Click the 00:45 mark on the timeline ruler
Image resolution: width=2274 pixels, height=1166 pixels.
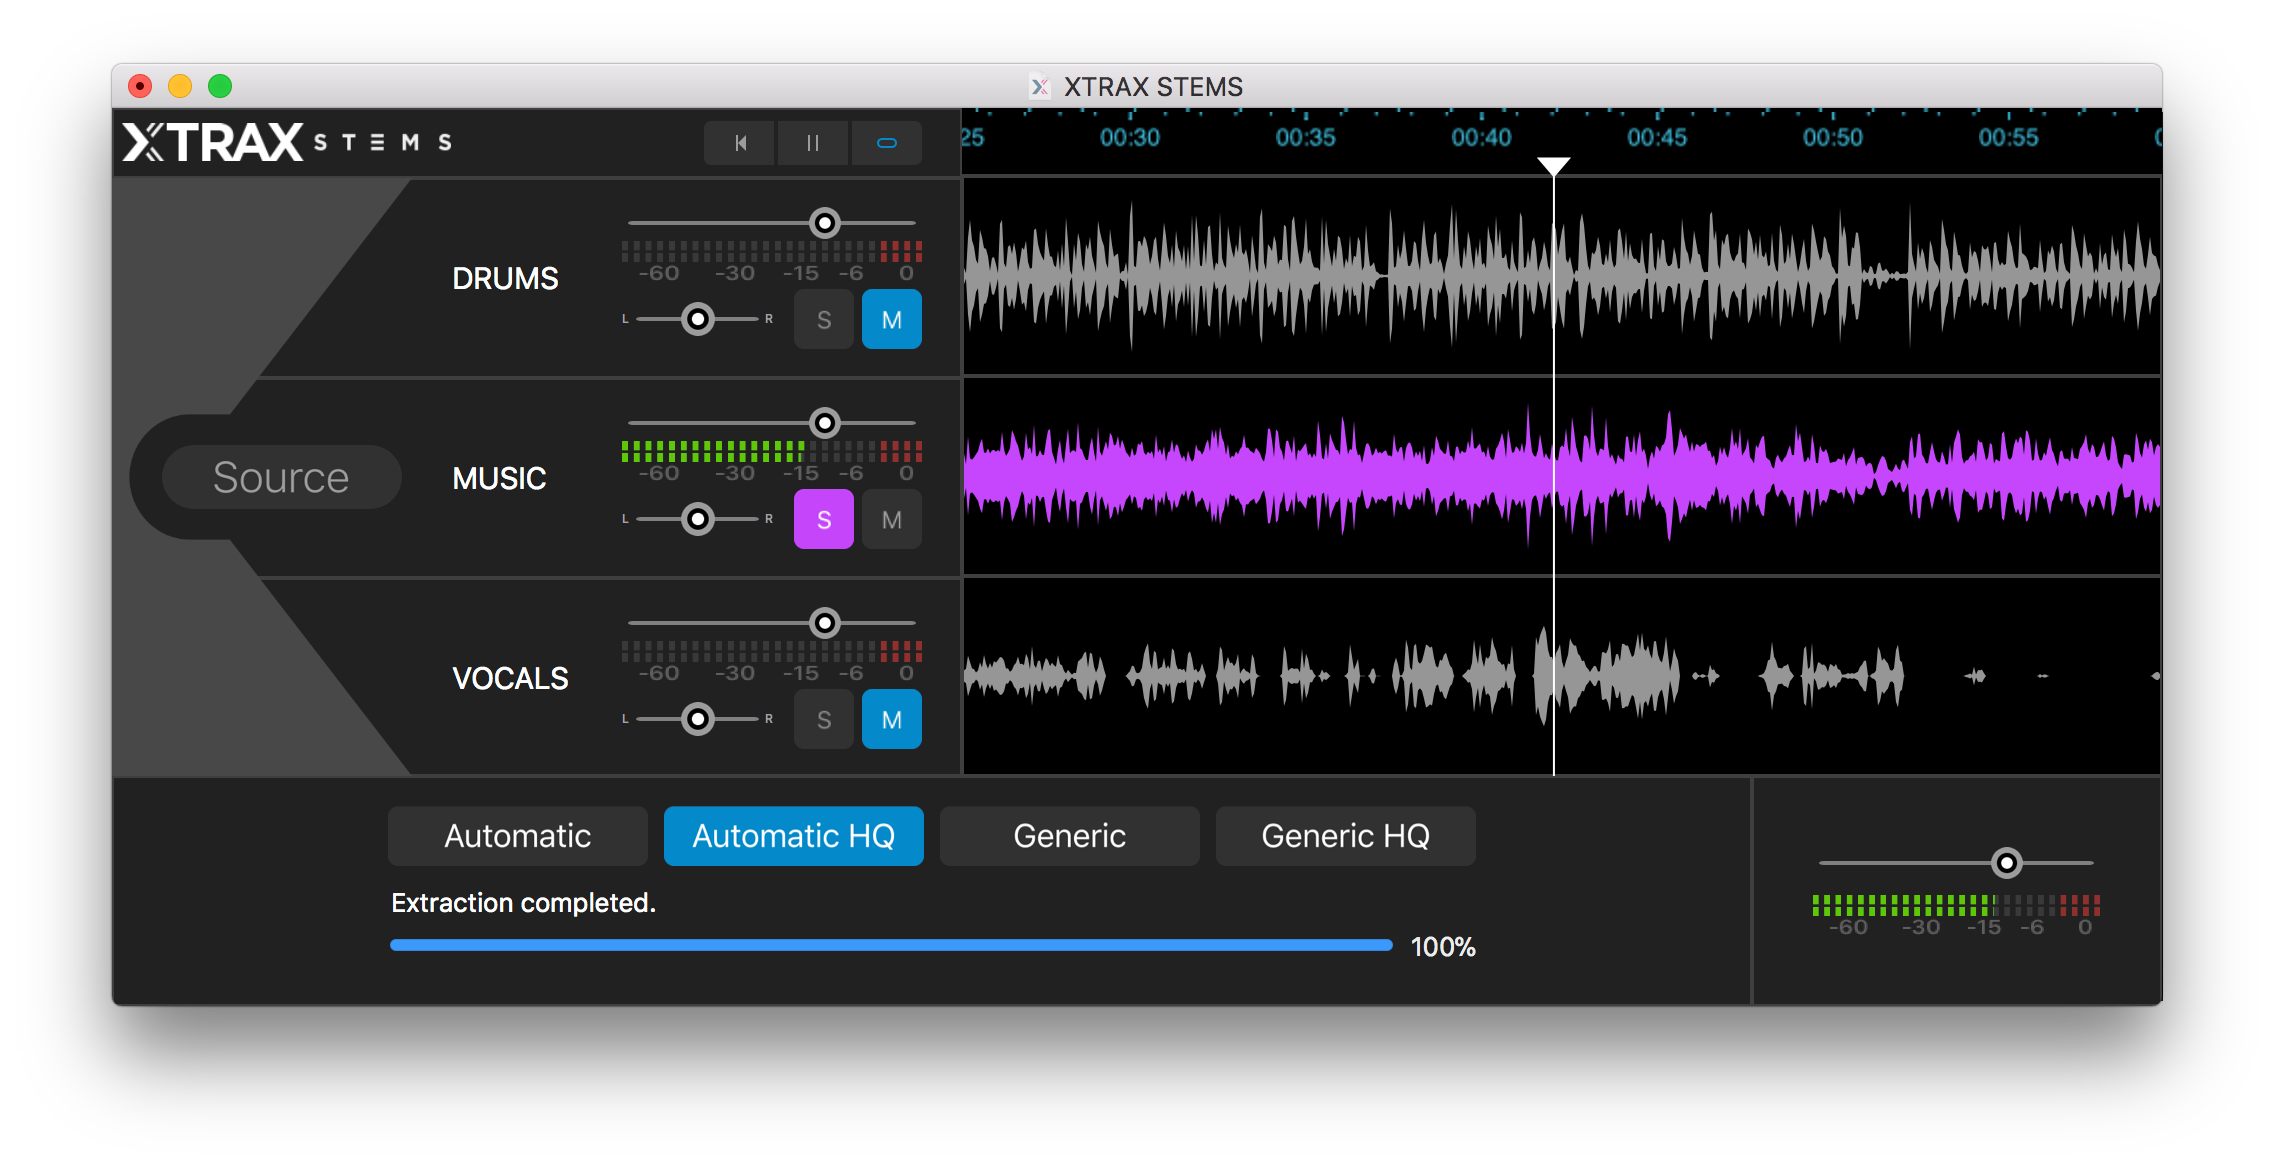click(x=1657, y=138)
